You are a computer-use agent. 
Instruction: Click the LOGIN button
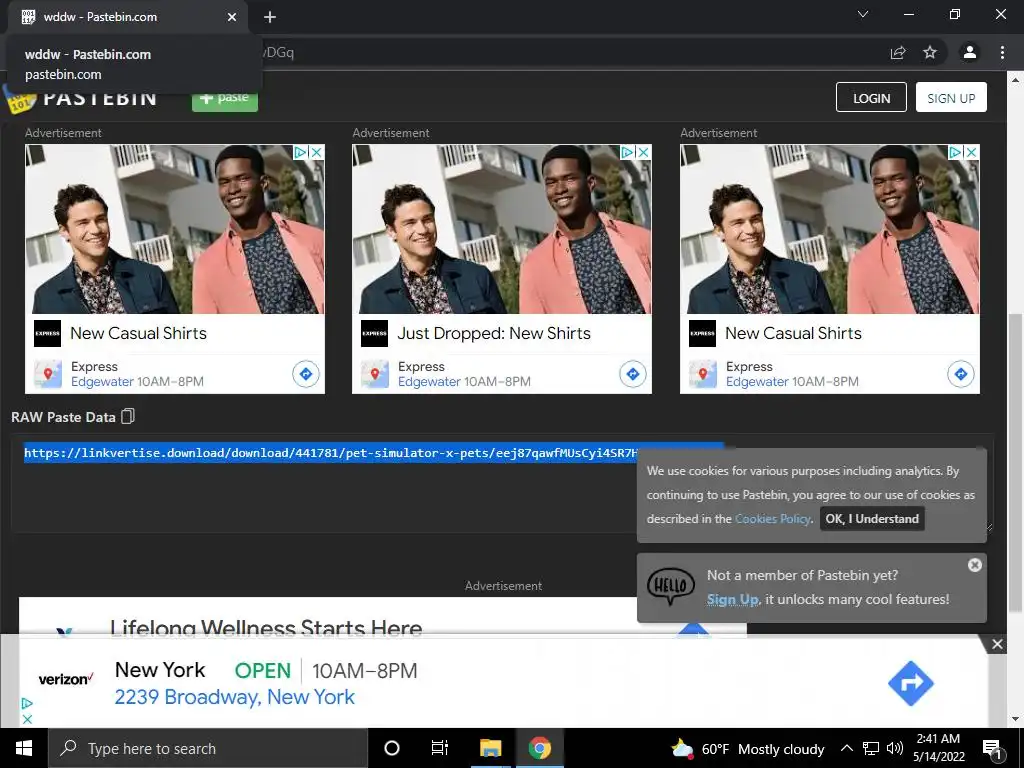coord(871,97)
